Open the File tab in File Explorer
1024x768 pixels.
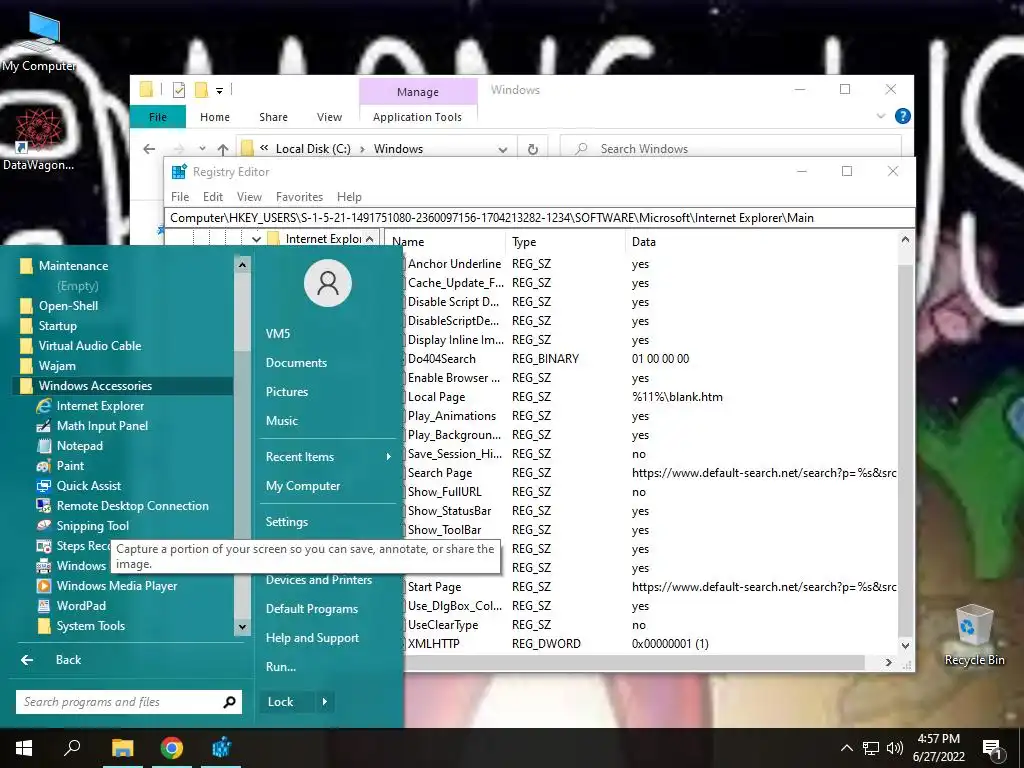(158, 117)
